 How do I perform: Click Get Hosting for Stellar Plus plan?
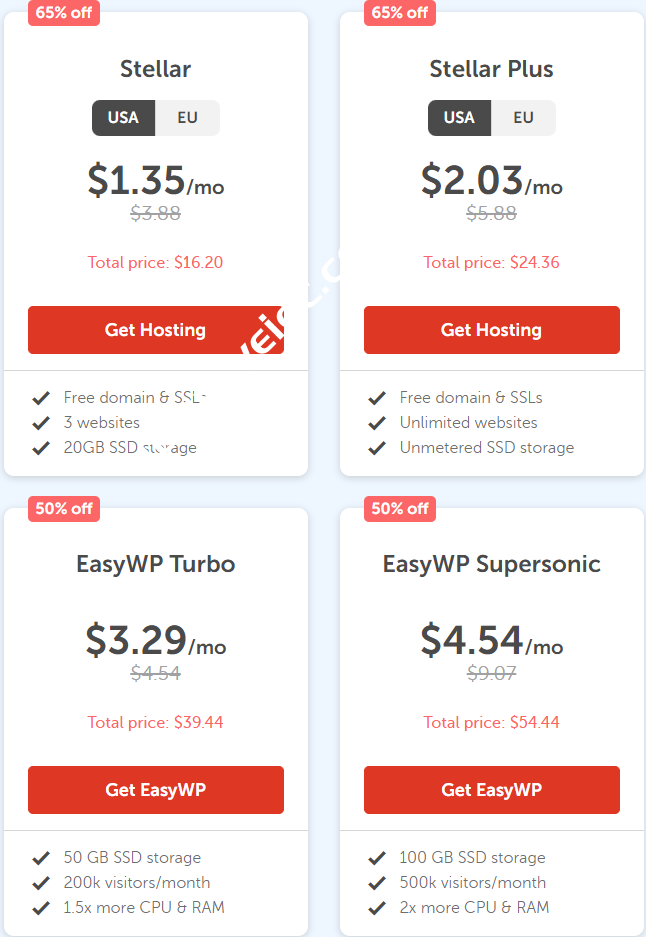pyautogui.click(x=492, y=330)
